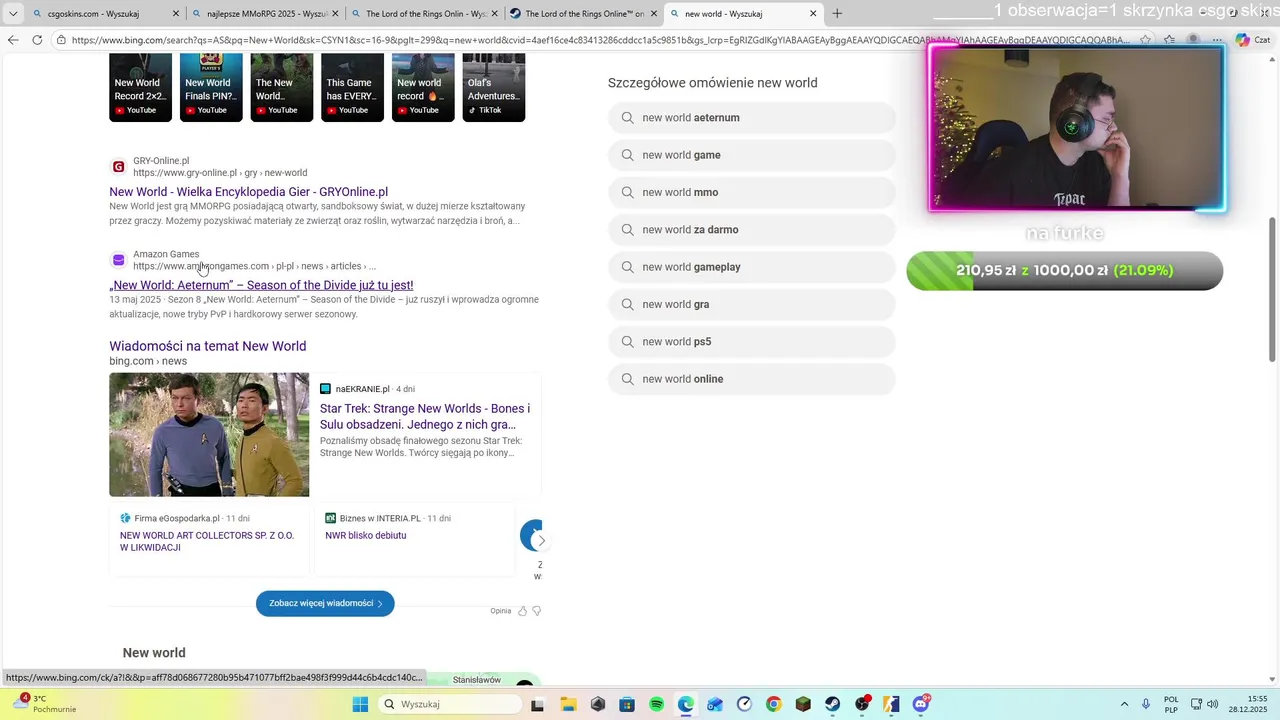This screenshot has width=1280, height=720.
Task: Open NEW WORLD ART COLLECTORS news card
Action: 207,541
